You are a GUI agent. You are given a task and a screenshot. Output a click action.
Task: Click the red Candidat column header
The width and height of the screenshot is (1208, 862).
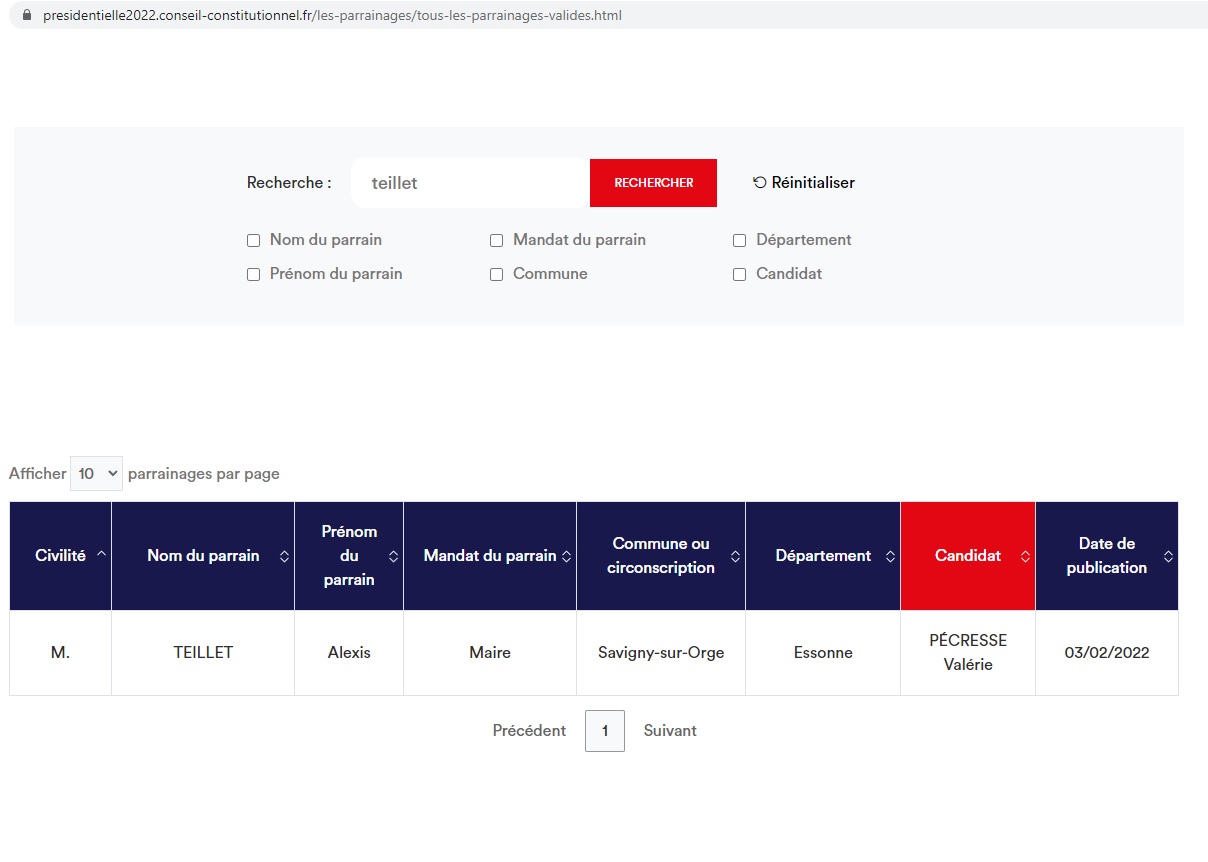point(967,556)
